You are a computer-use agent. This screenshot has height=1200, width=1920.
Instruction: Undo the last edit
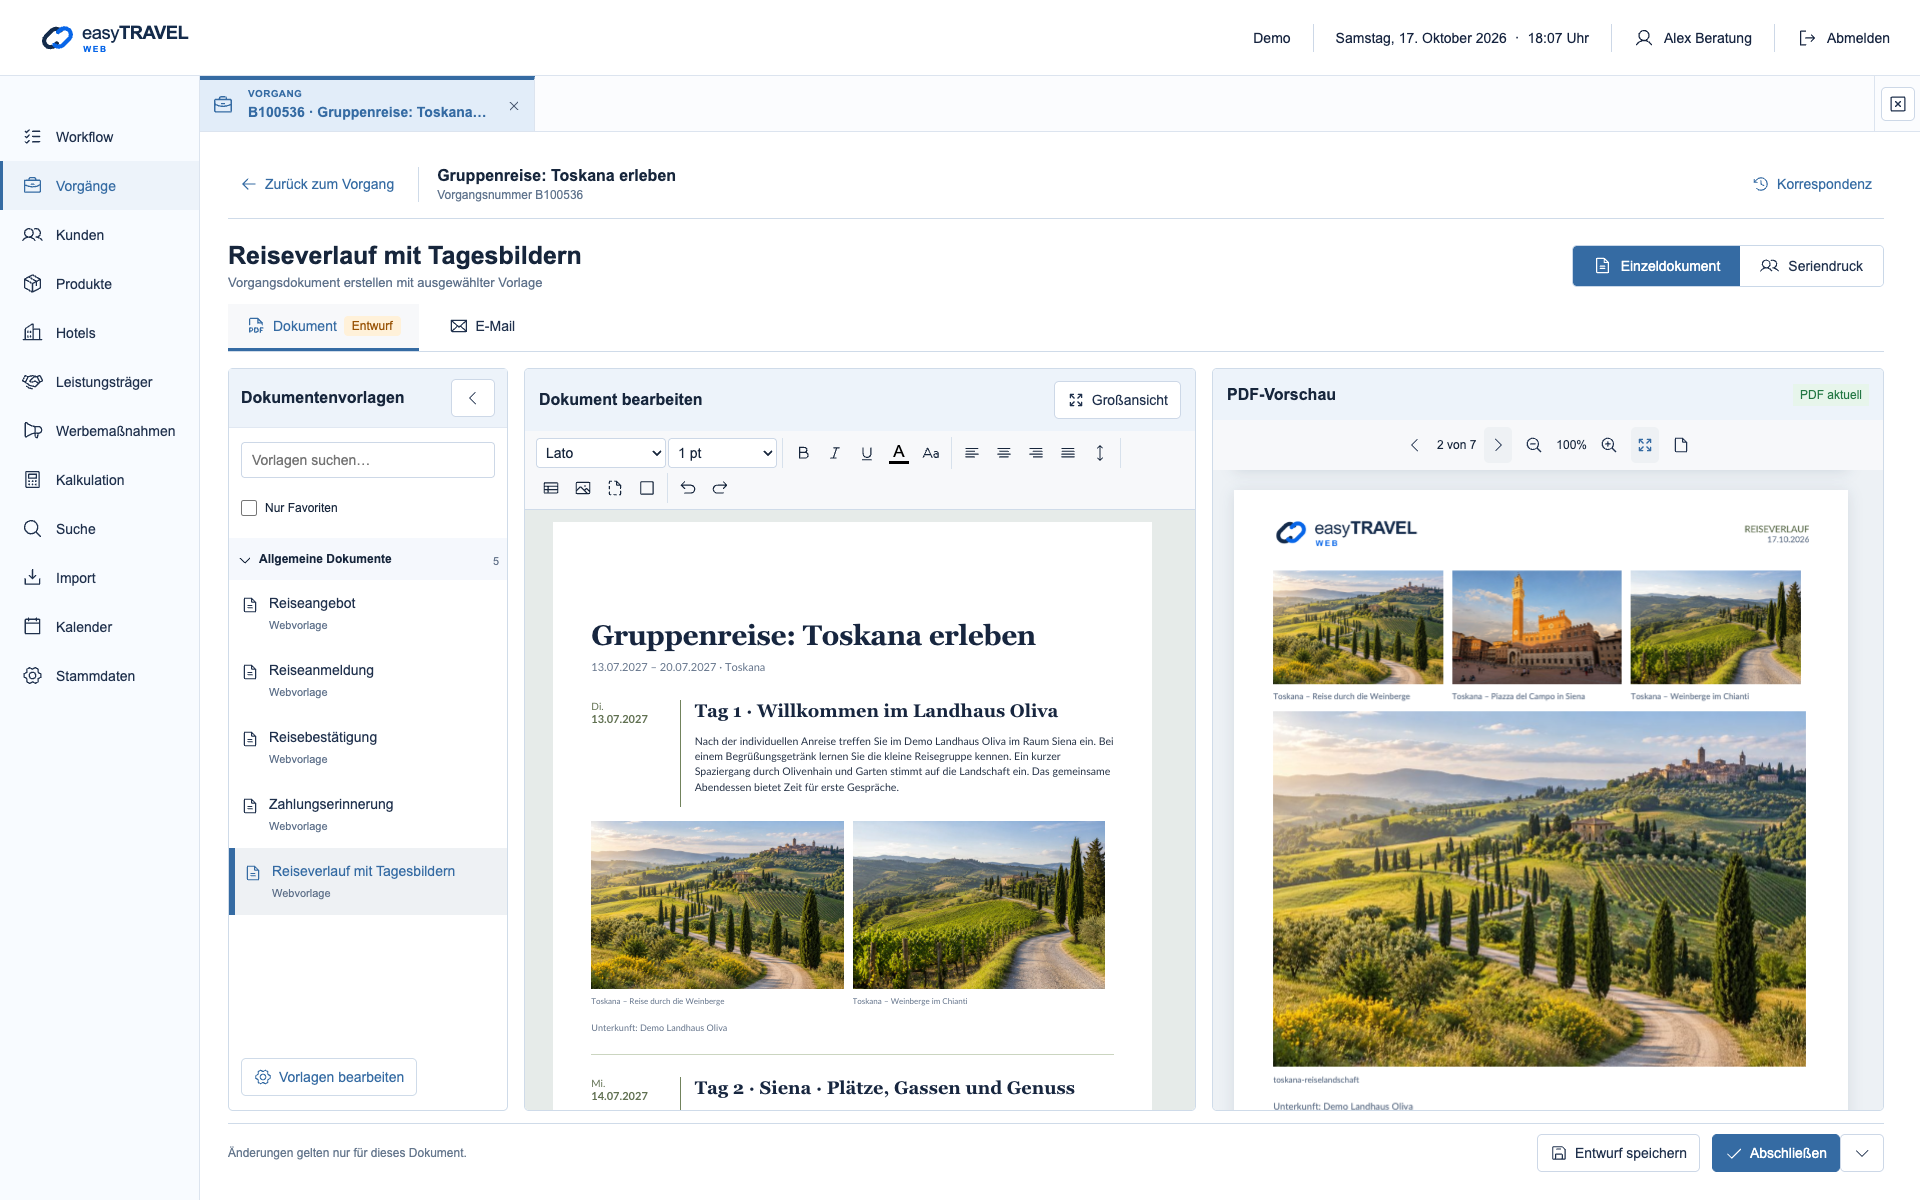(x=688, y=488)
